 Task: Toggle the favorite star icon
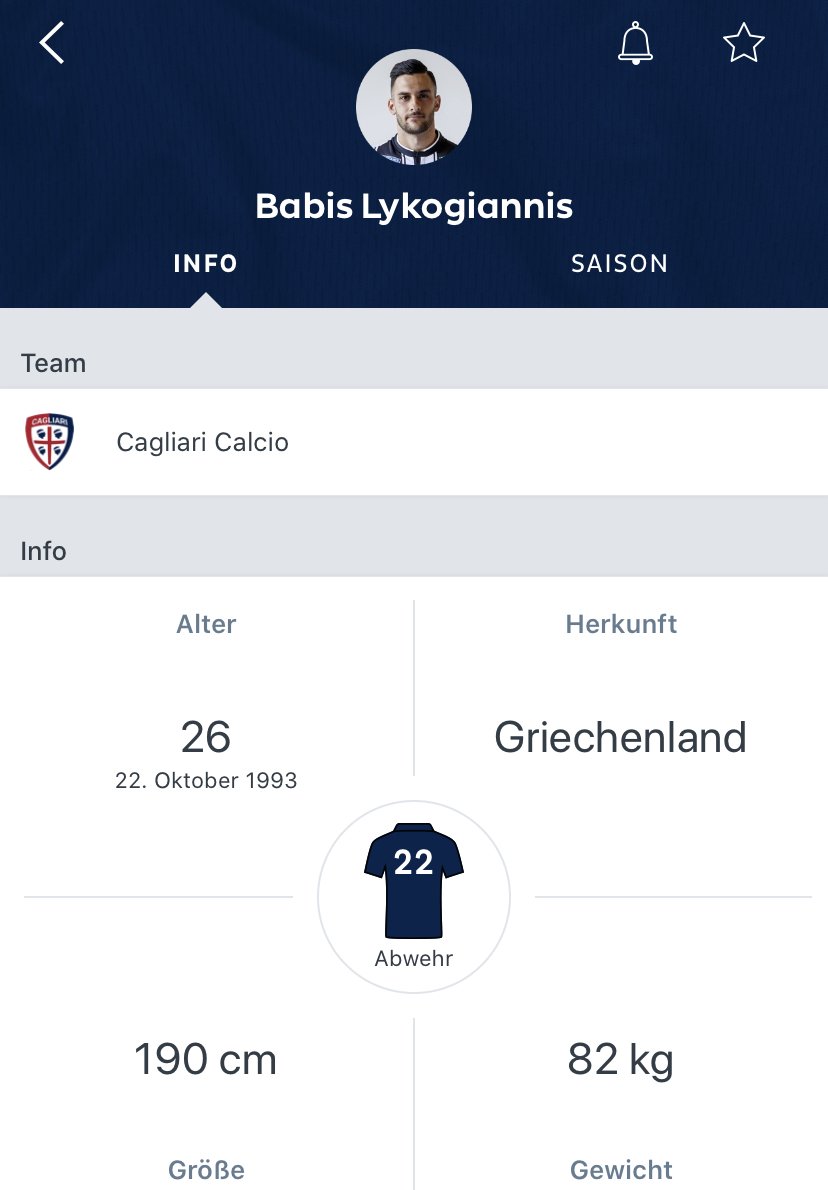click(743, 42)
